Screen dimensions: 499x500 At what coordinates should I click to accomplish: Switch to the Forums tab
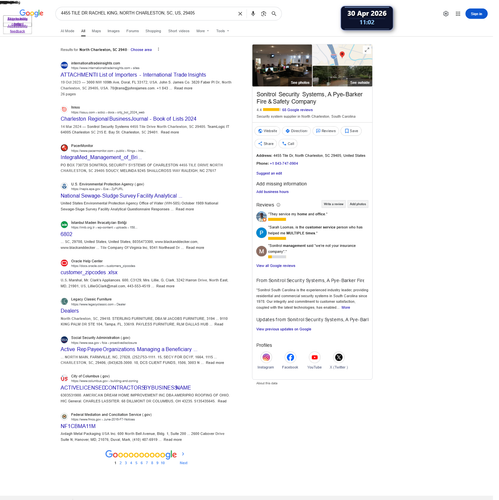132,31
